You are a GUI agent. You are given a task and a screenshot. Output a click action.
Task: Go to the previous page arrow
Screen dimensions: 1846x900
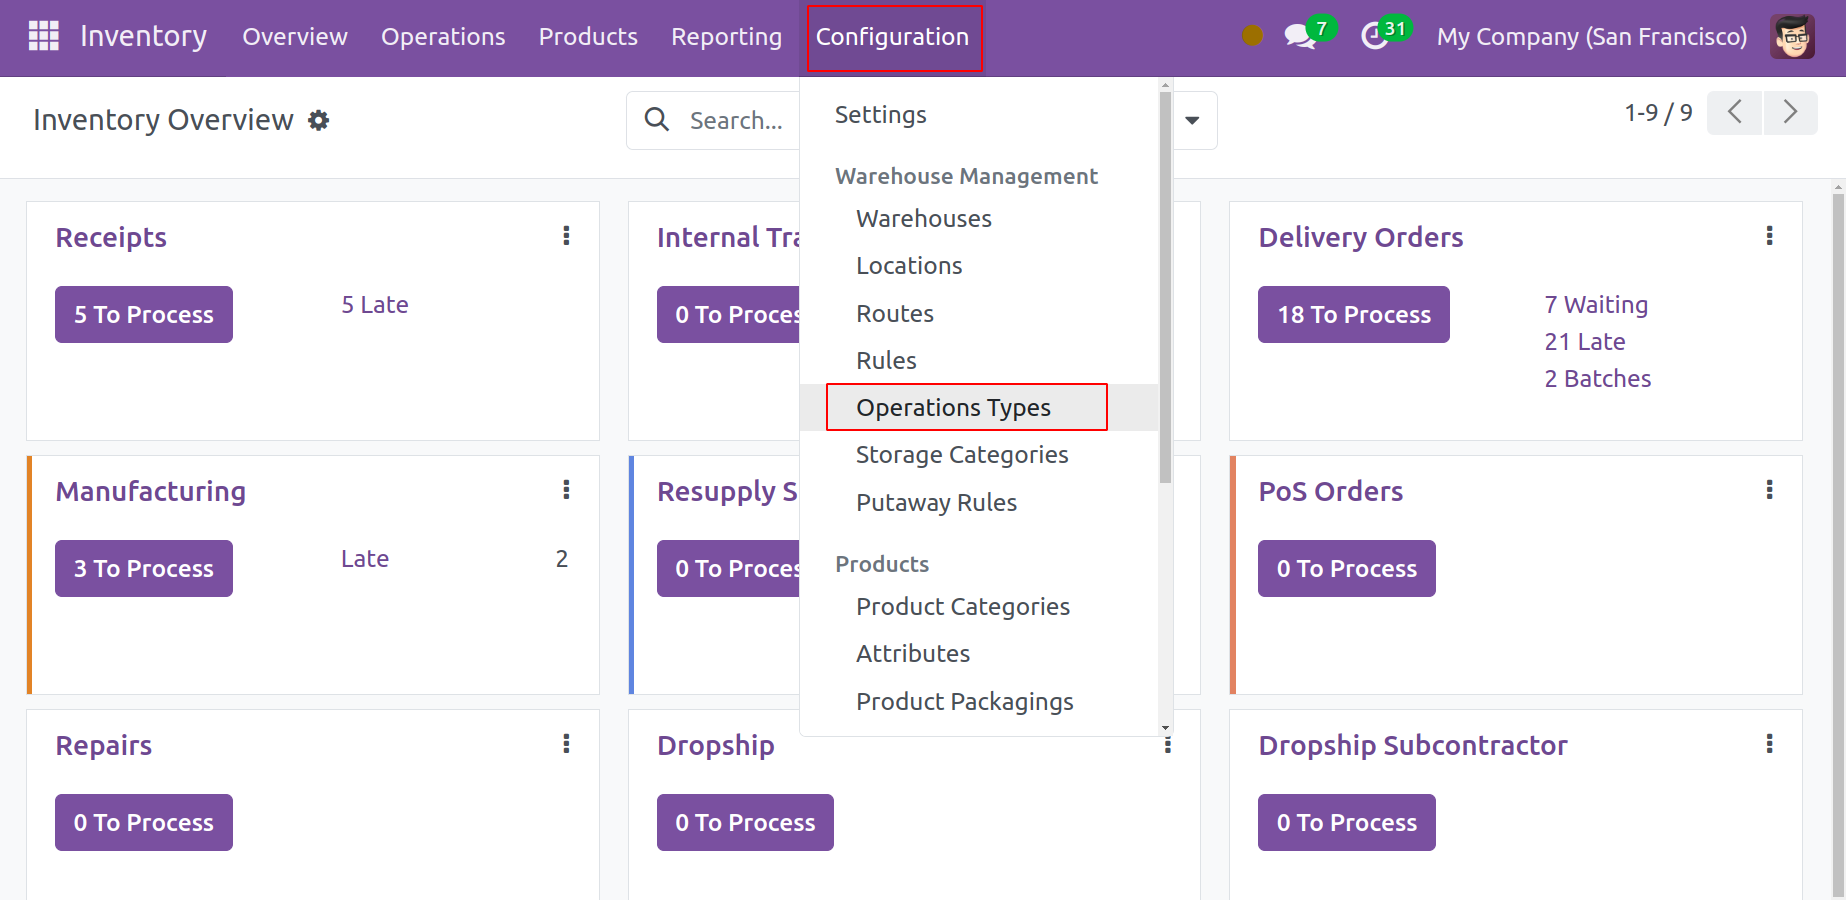(x=1735, y=112)
